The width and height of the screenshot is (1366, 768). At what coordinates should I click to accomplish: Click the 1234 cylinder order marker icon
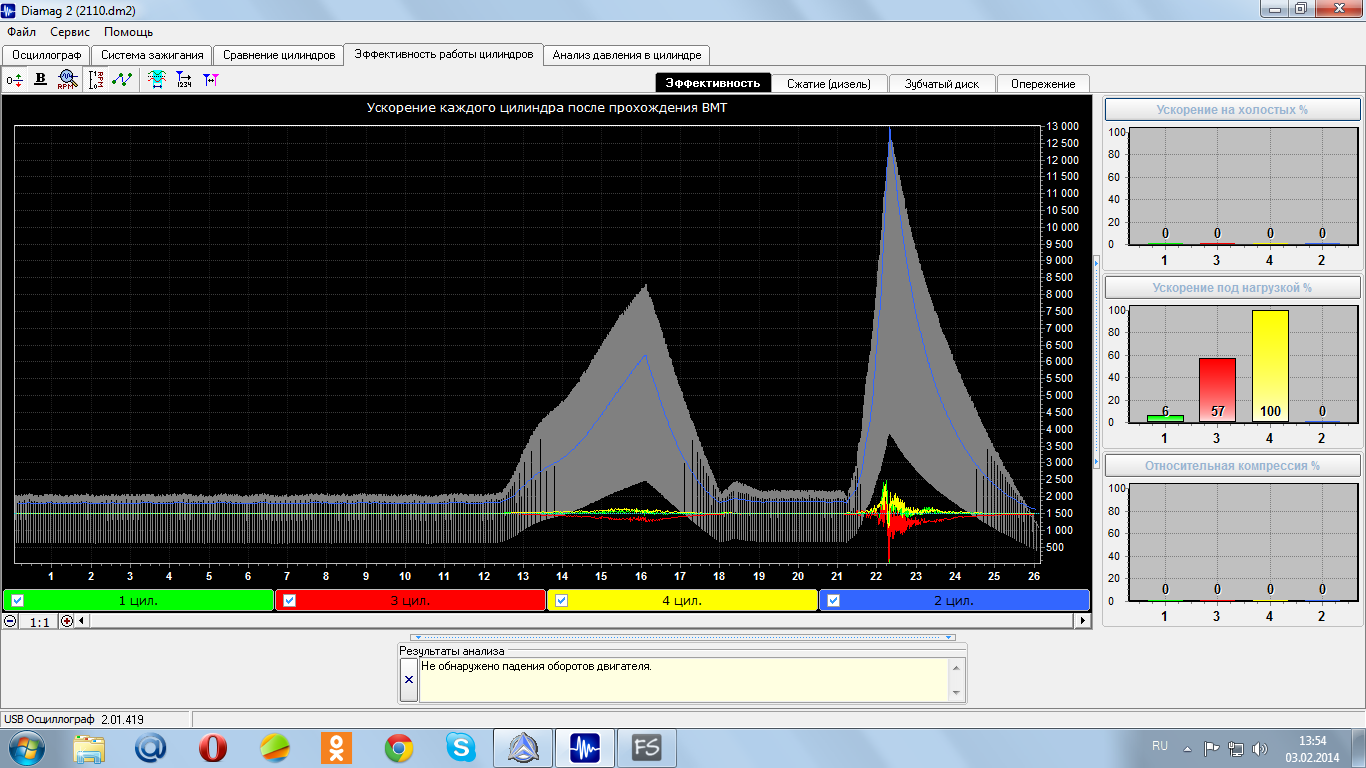[x=183, y=80]
